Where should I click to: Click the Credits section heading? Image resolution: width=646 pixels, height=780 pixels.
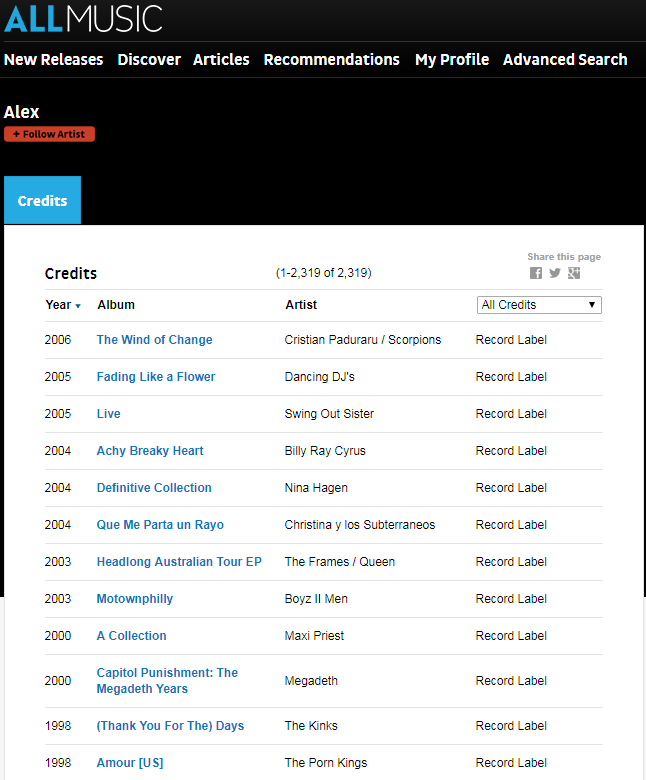click(x=71, y=273)
